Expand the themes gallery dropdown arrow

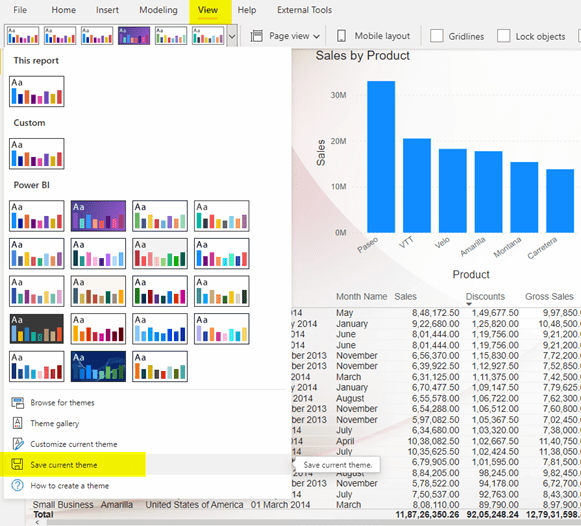(232, 36)
